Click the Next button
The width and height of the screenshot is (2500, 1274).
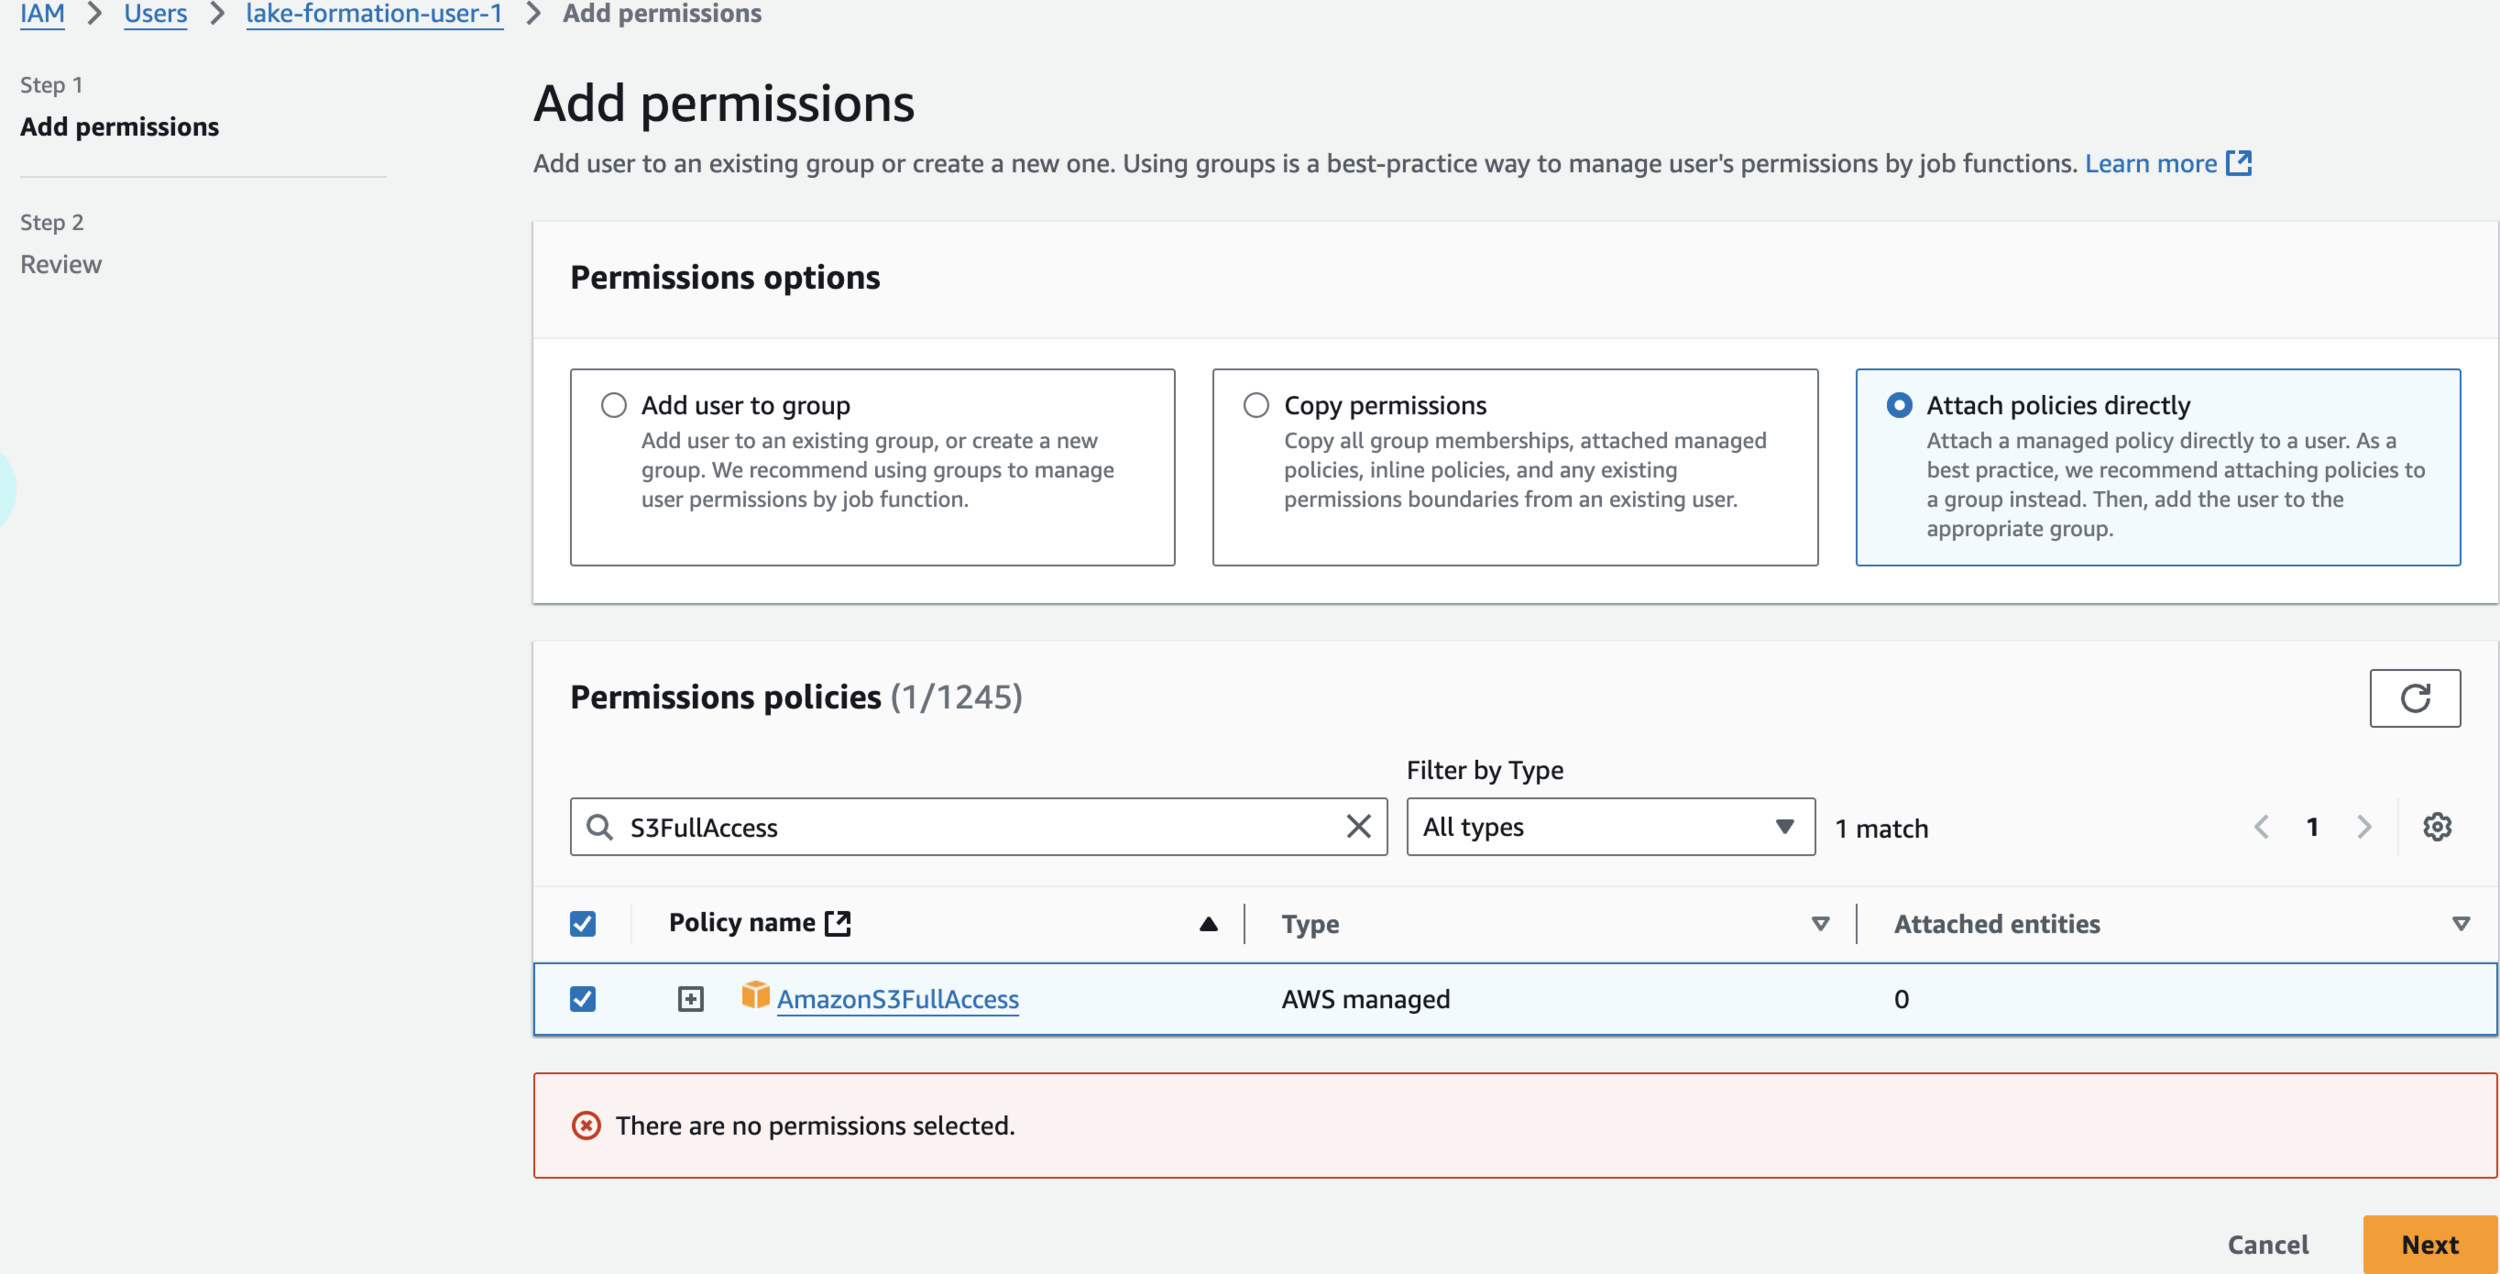pos(2429,1245)
